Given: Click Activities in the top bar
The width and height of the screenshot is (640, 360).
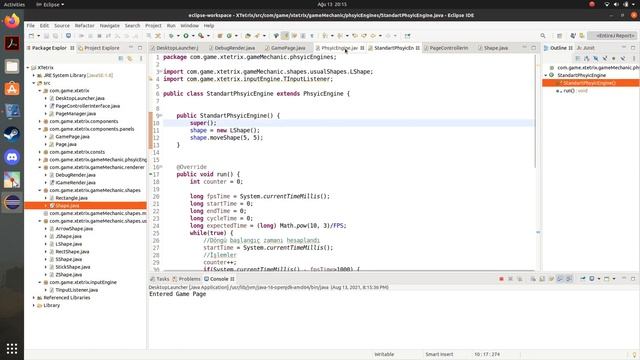Looking at the screenshot, I should 14,4.
